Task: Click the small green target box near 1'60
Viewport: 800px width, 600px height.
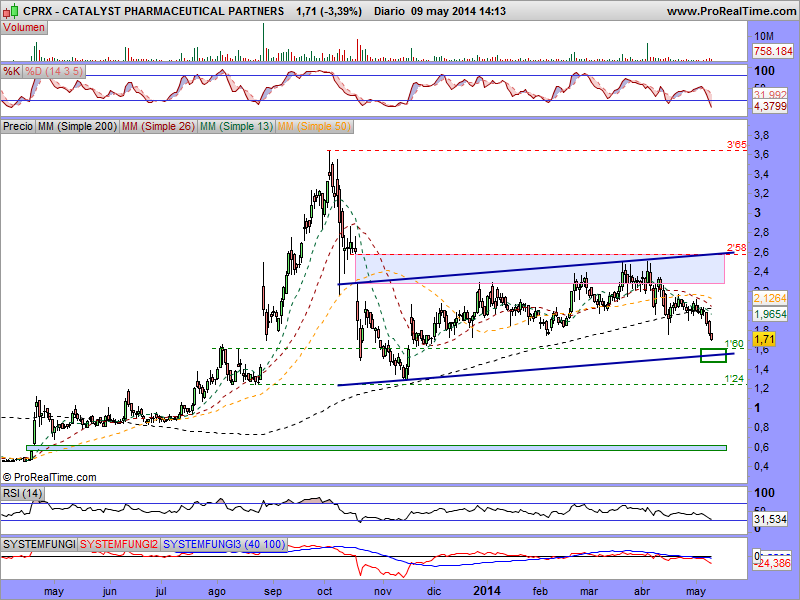Action: point(713,355)
